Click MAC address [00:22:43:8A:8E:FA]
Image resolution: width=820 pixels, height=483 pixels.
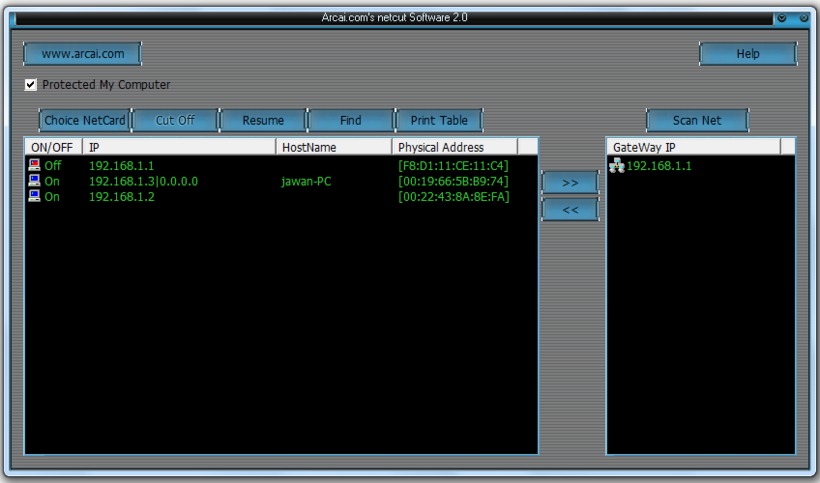pos(453,197)
